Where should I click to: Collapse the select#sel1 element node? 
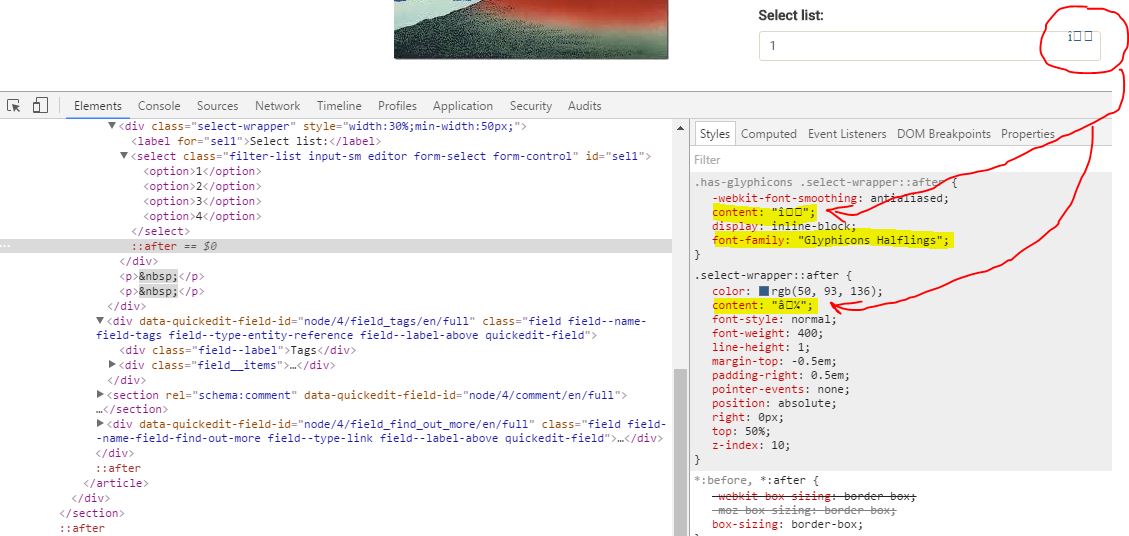pyautogui.click(x=124, y=156)
